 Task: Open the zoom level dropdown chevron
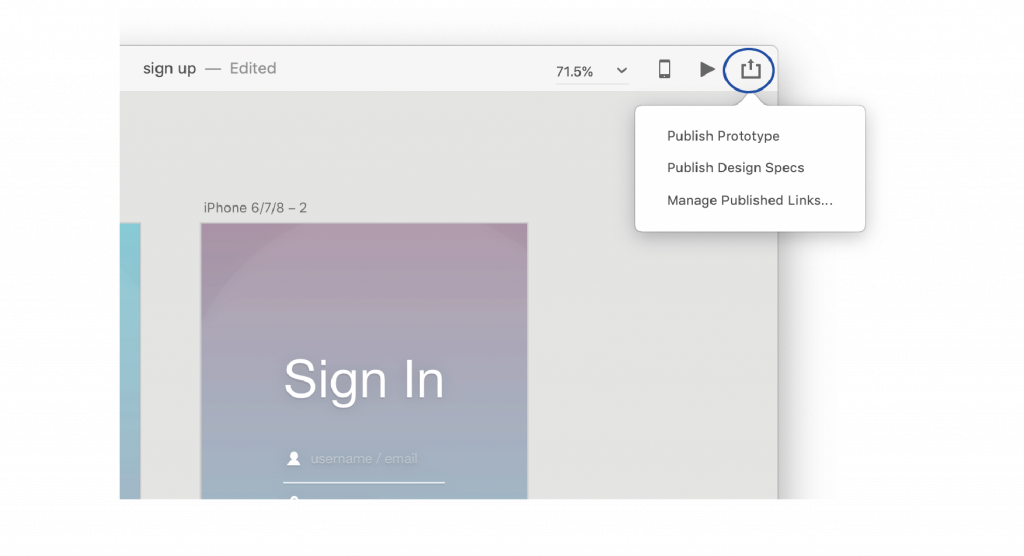pos(622,71)
